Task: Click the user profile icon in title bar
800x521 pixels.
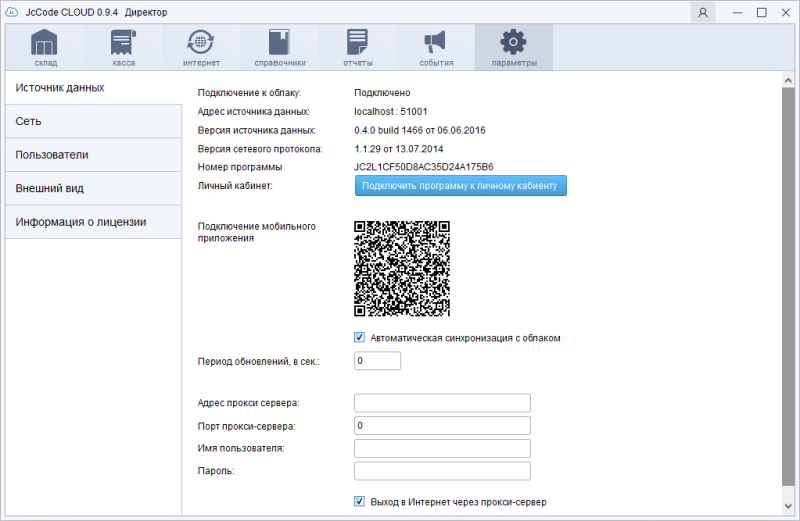Action: (704, 12)
